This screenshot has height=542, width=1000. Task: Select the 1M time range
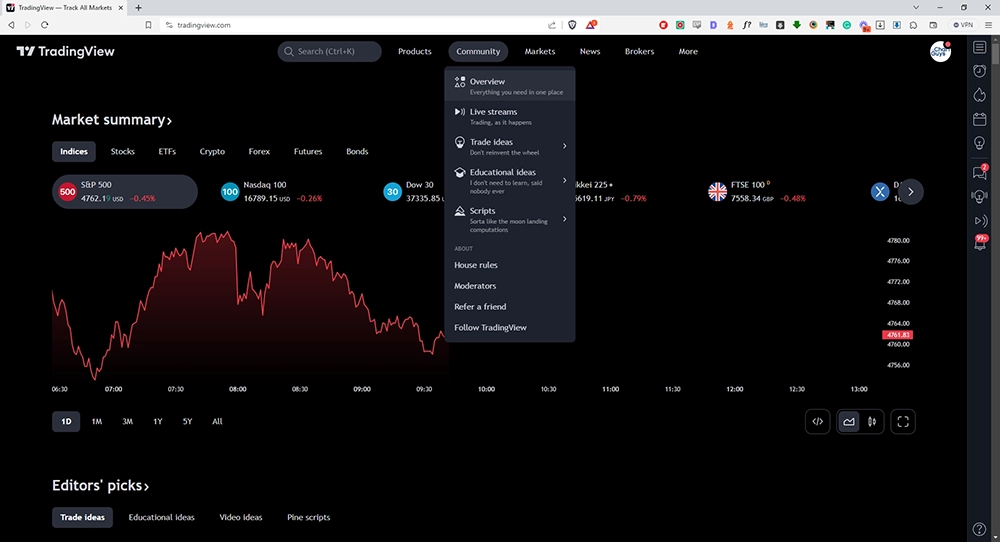[x=97, y=421]
